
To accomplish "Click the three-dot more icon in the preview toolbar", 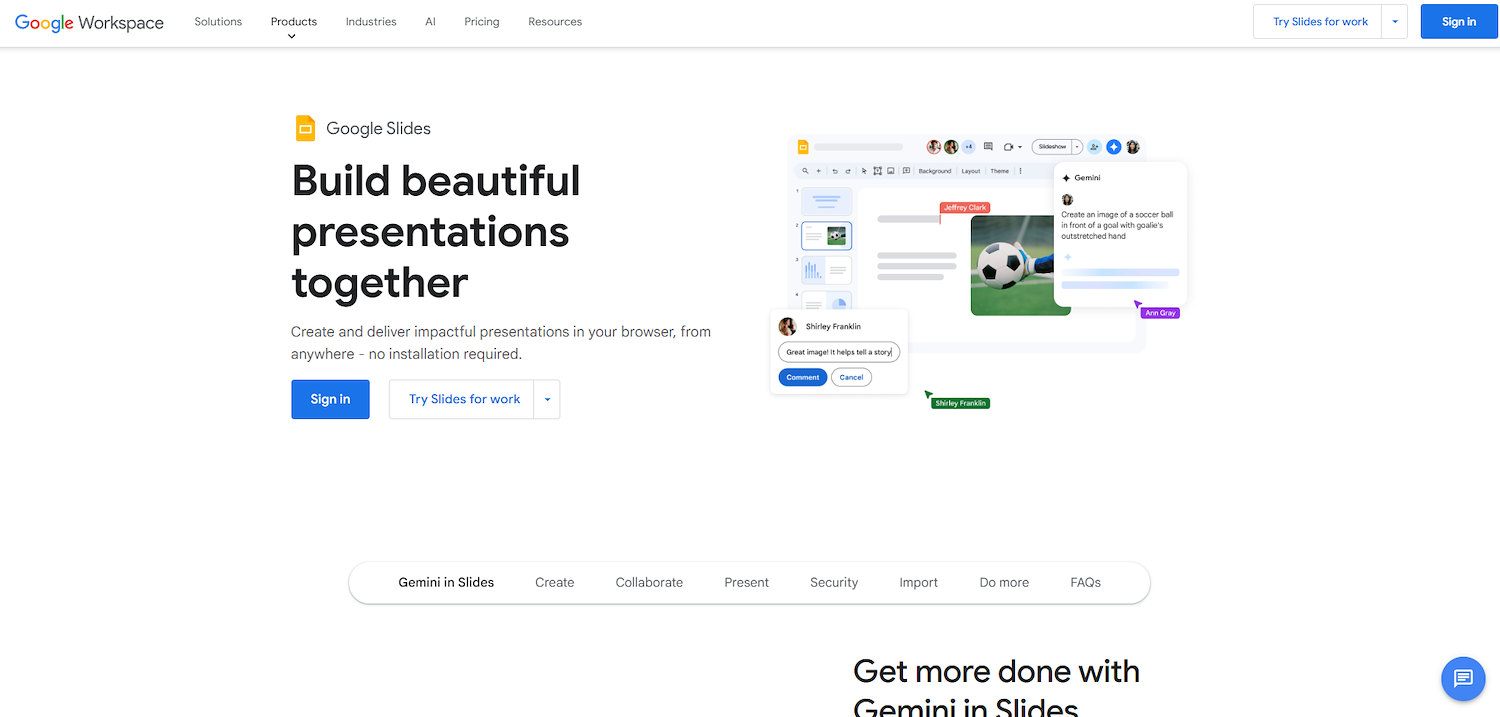I will [1020, 171].
